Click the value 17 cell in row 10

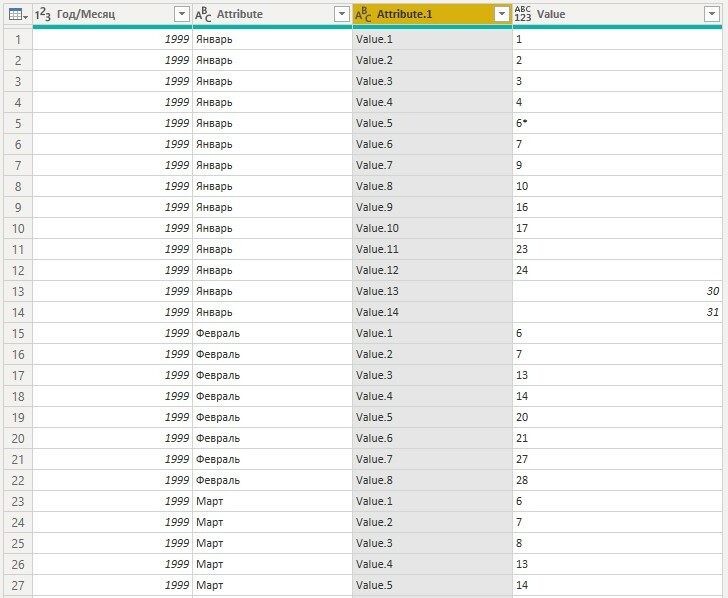(x=618, y=228)
